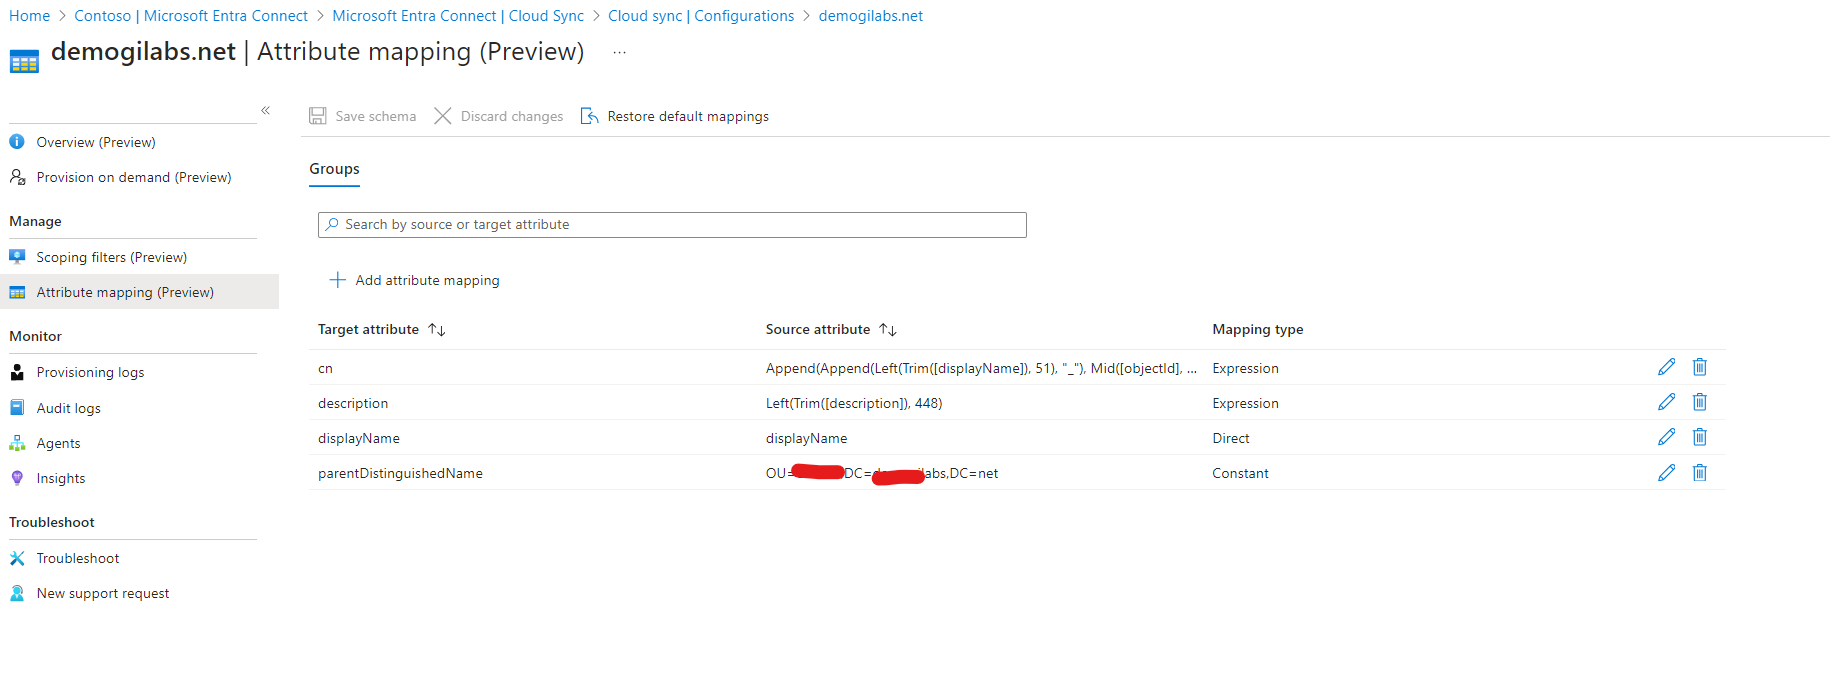The width and height of the screenshot is (1830, 680).
Task: Edit the displayName mapping pencil icon
Action: 1666,437
